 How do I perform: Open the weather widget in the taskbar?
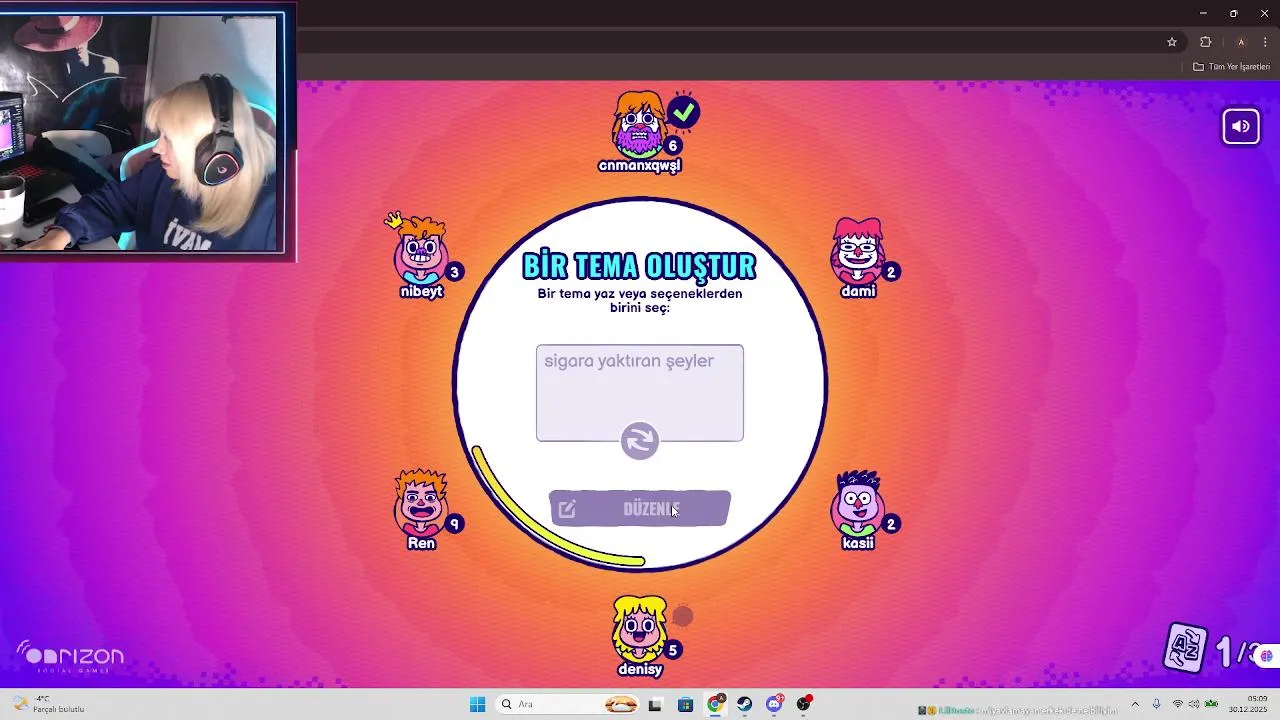click(50, 704)
